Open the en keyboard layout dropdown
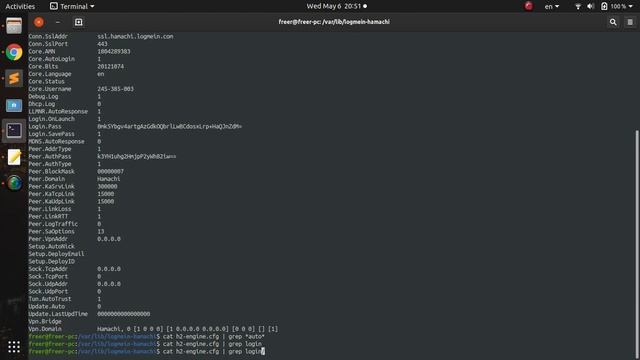This screenshot has width=640, height=360. pos(552,6)
